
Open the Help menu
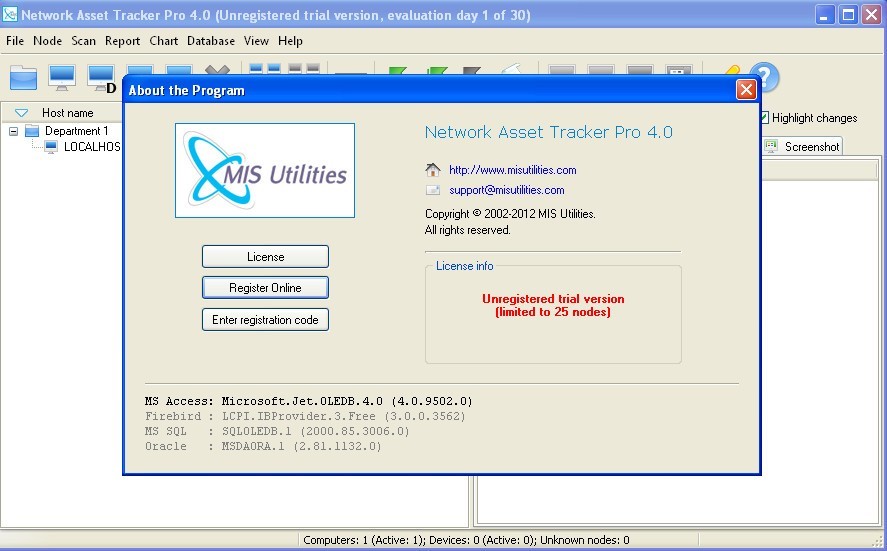tap(290, 41)
